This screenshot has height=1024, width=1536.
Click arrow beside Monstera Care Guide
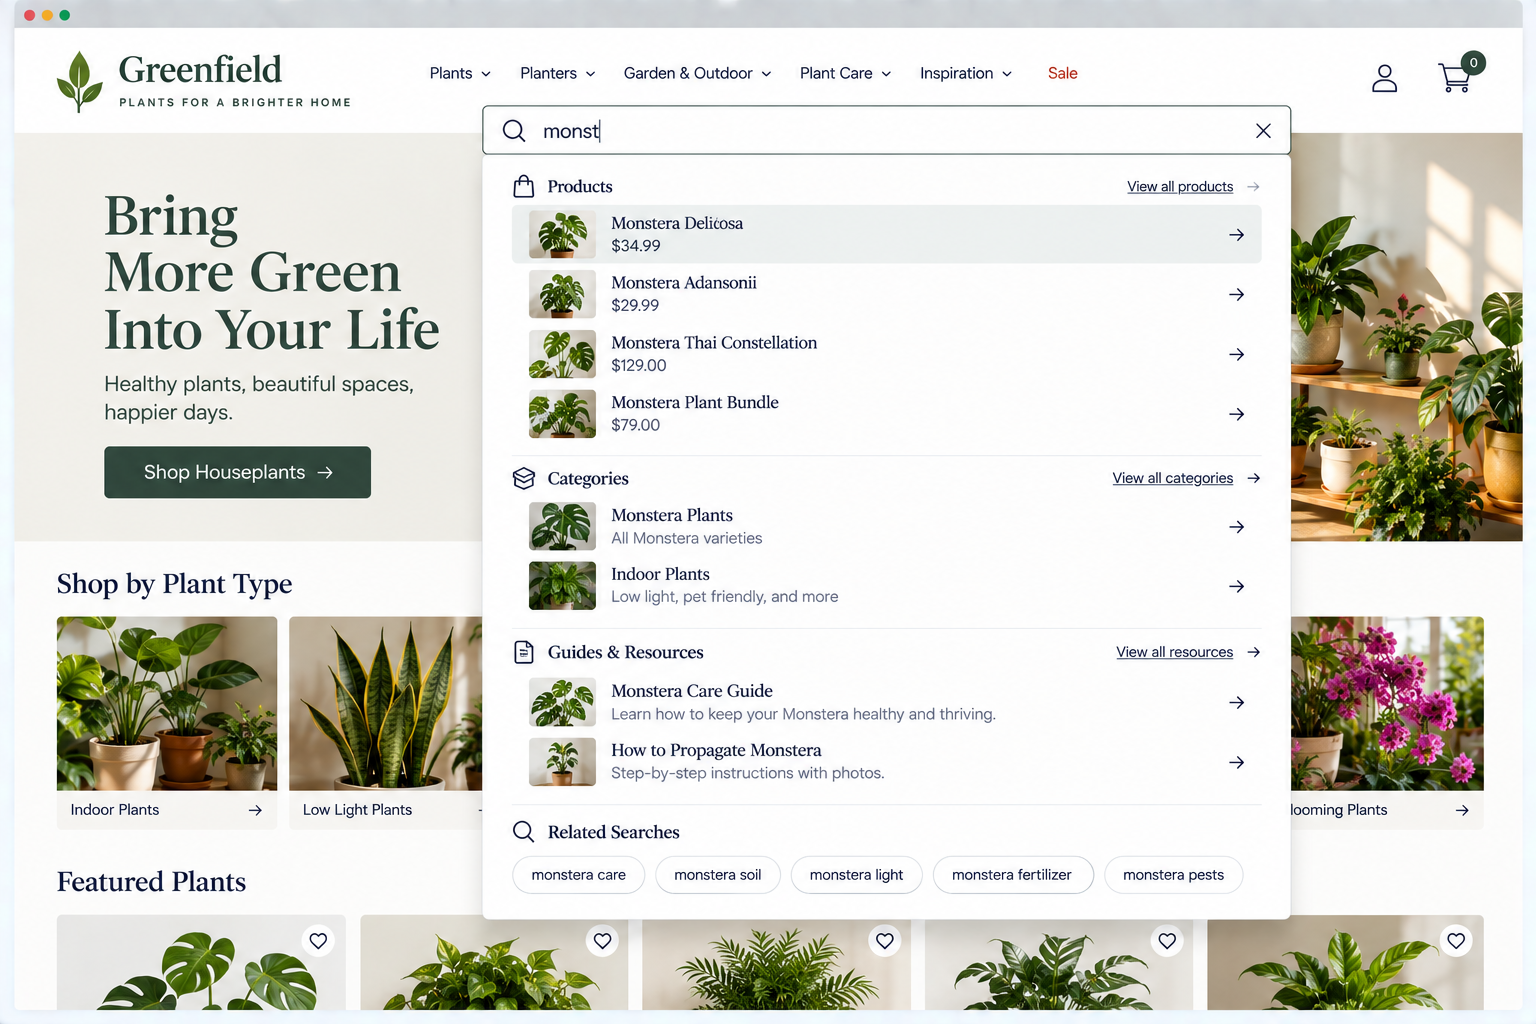(1237, 703)
